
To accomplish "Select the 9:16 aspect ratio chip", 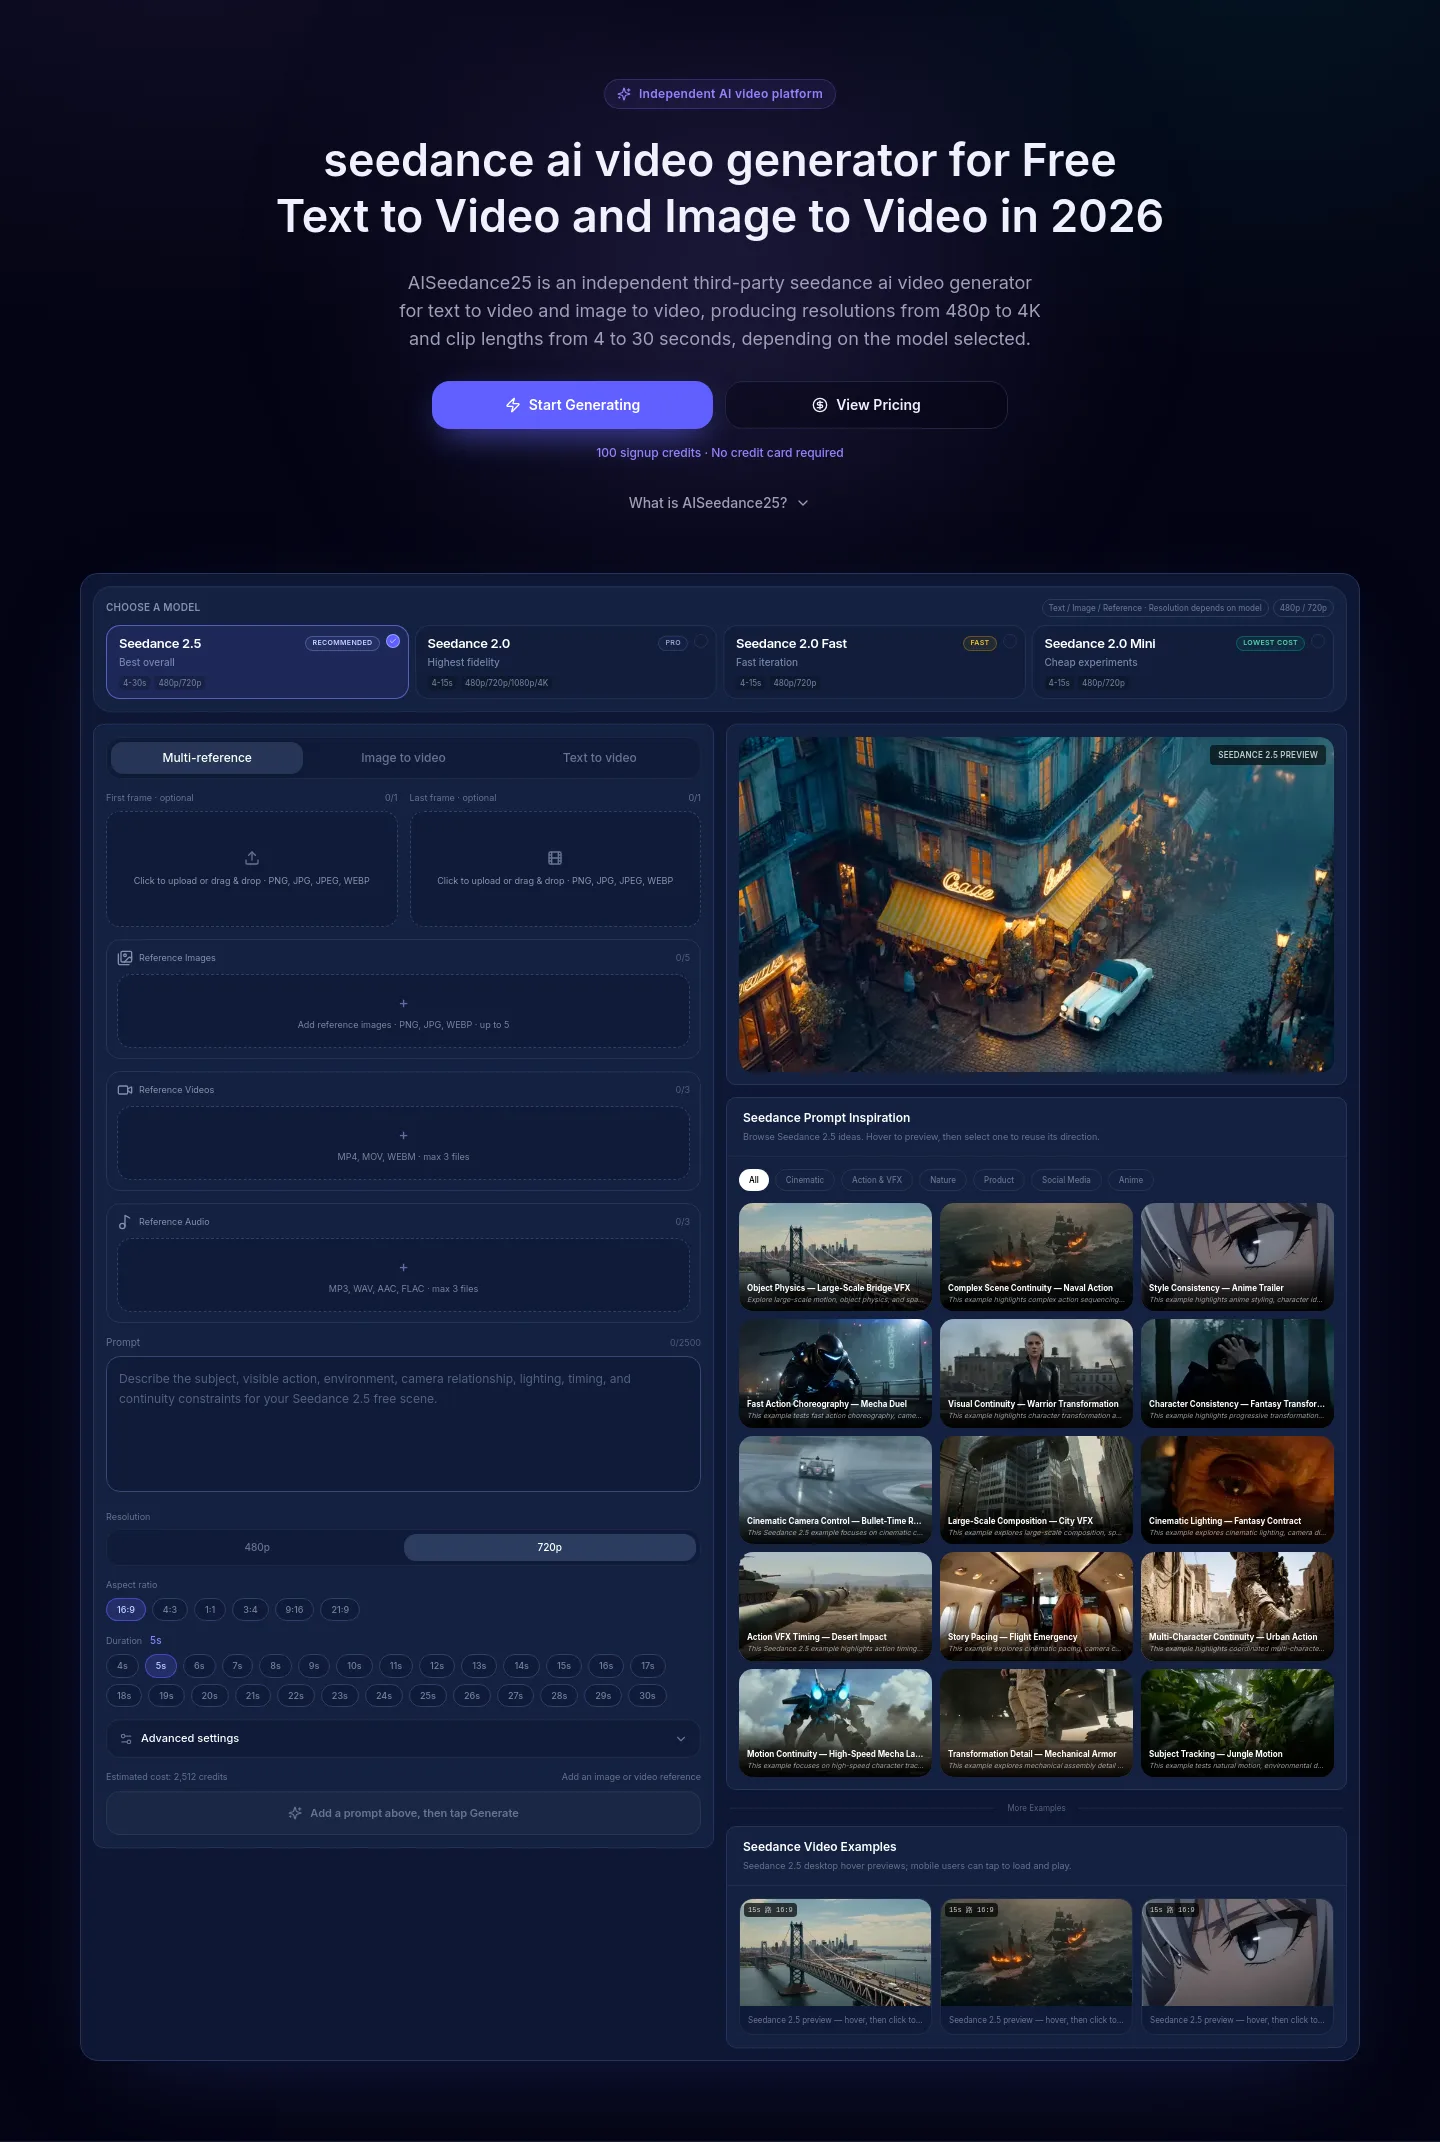I will pos(294,1610).
